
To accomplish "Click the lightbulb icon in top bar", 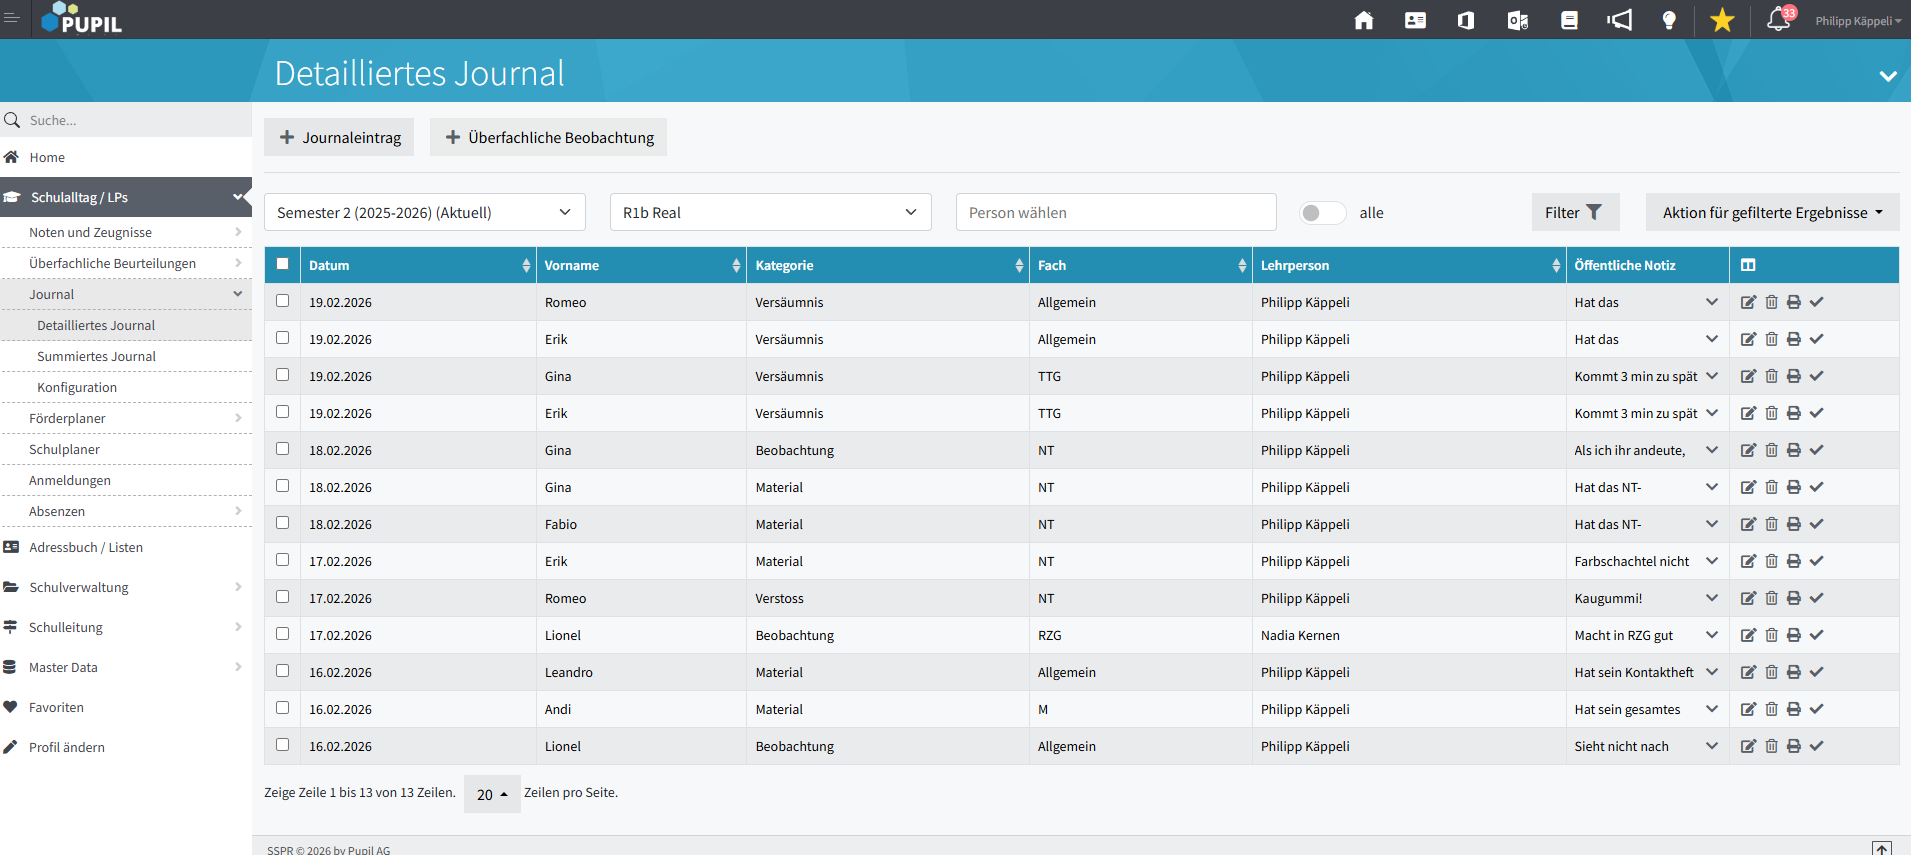I will [x=1668, y=21].
